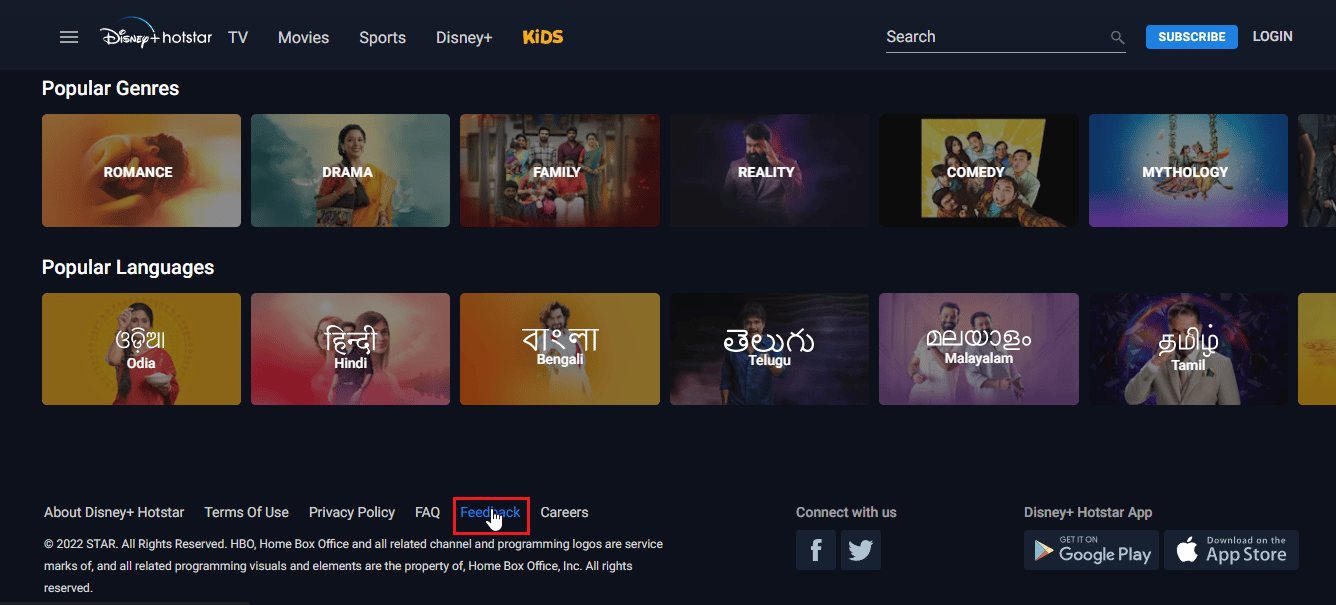Viewport: 1336px width, 605px height.
Task: Select the Malayalam language card
Action: point(978,349)
